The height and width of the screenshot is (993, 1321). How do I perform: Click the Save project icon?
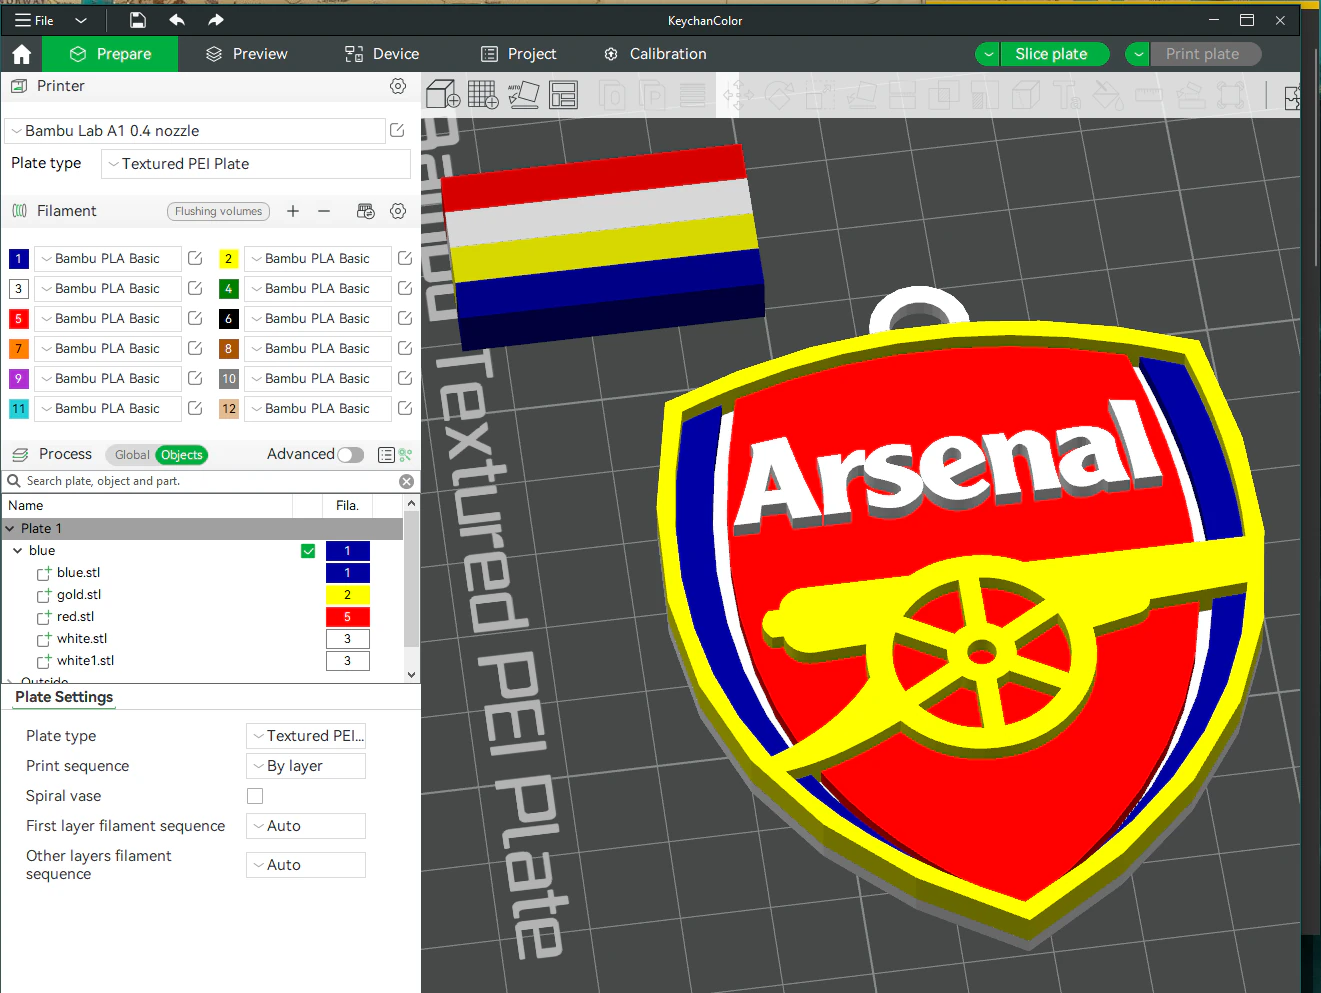pyautogui.click(x=138, y=20)
